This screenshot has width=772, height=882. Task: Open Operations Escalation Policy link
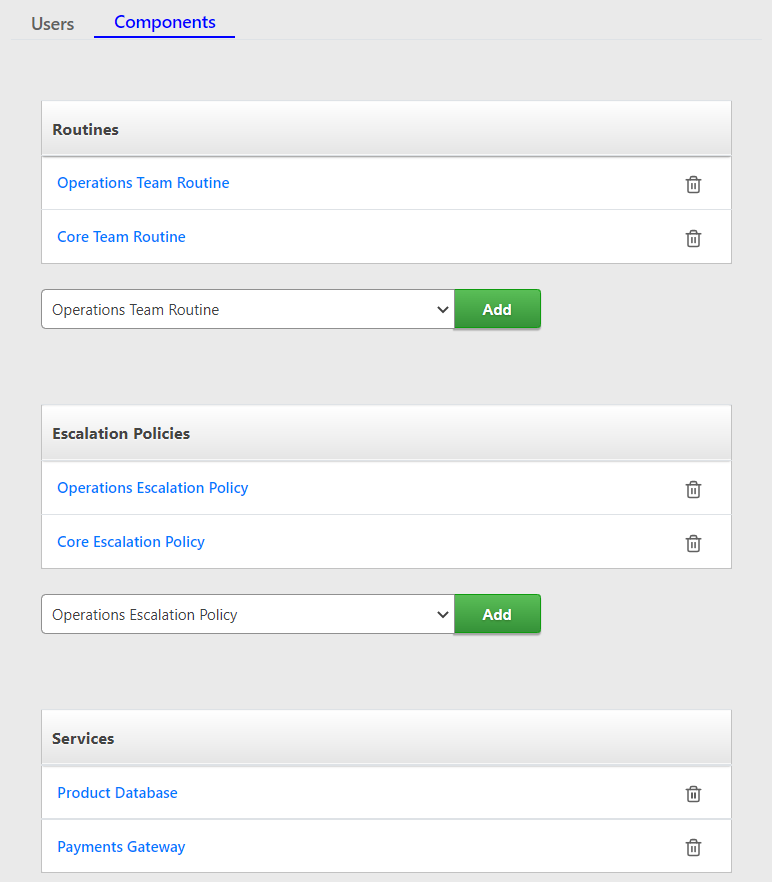(152, 488)
